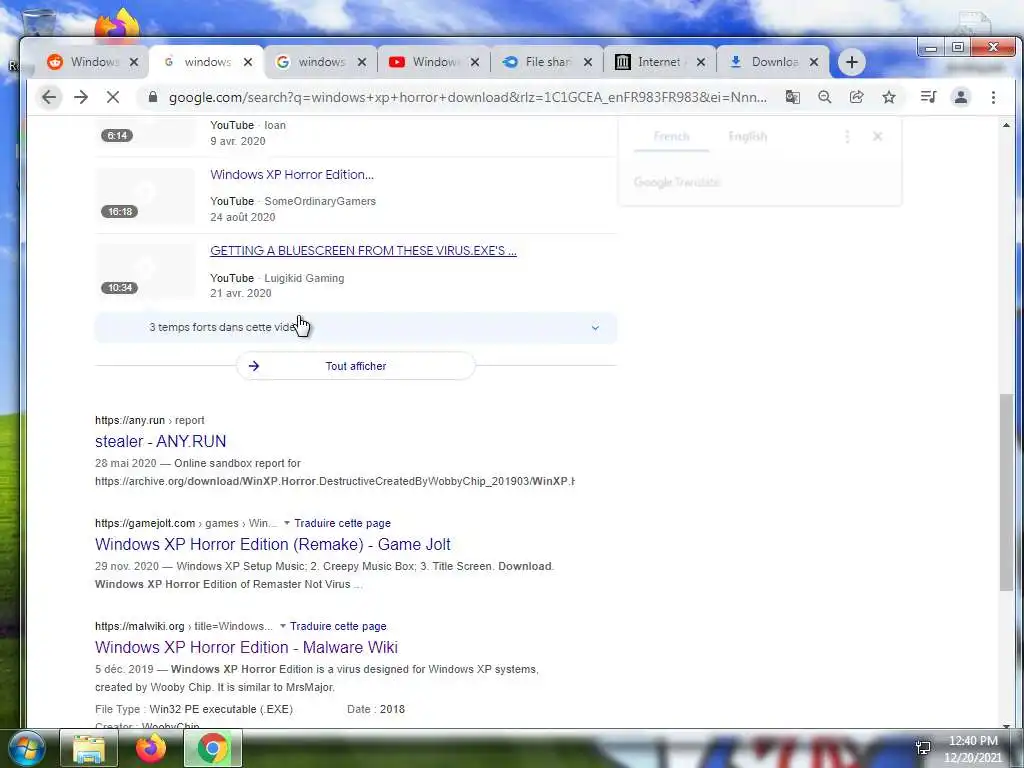Close the File sharing tab
This screenshot has width=1024, height=768.
point(588,62)
